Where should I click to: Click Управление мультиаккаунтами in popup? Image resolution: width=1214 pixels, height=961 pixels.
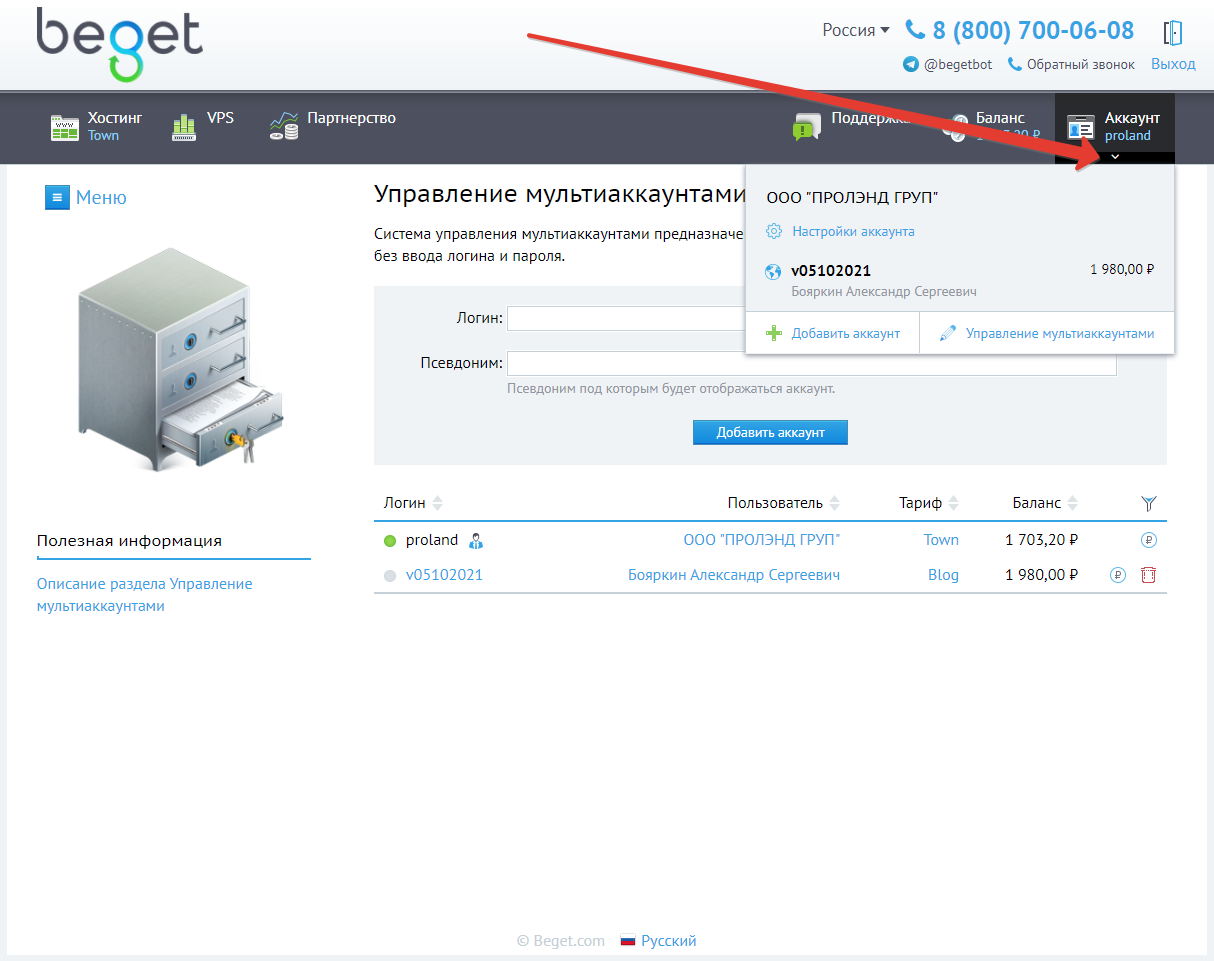tap(1059, 333)
